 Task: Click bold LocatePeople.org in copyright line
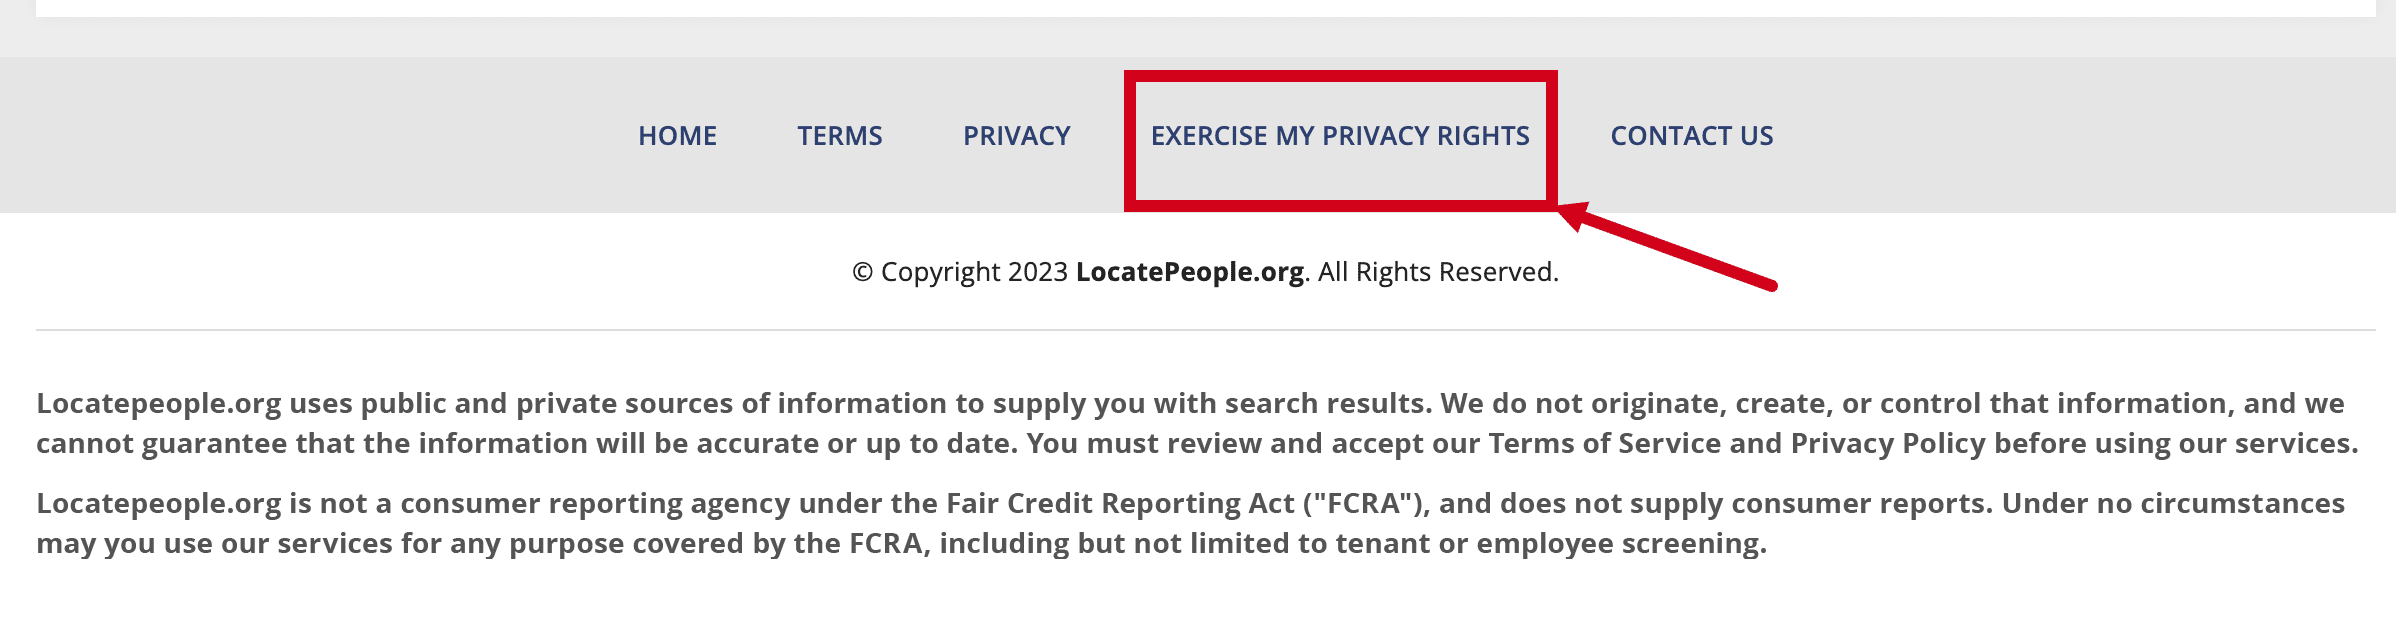pos(1189,272)
